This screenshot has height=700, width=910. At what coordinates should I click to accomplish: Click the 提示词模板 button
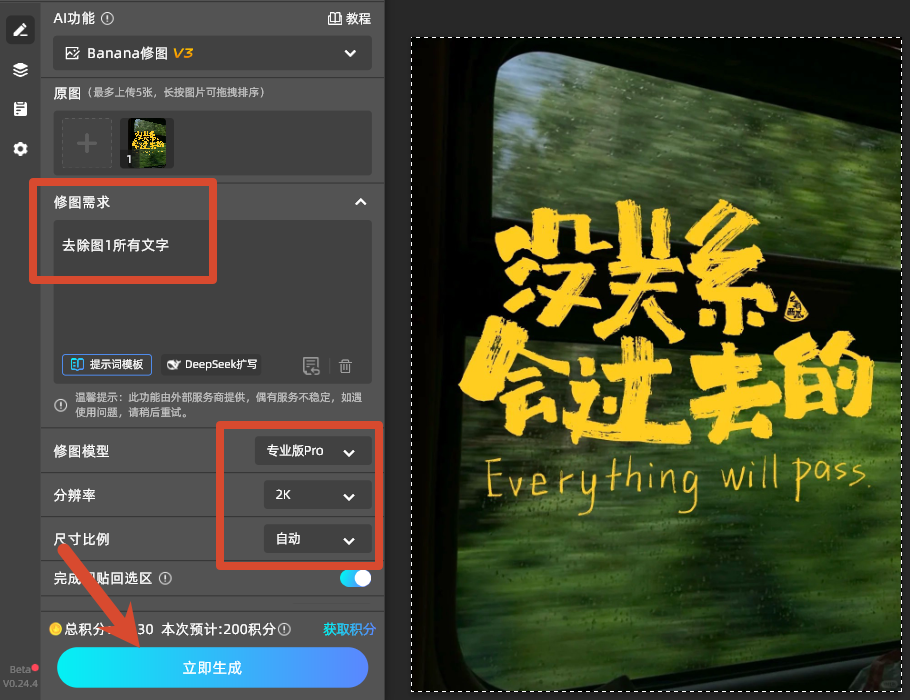107,365
